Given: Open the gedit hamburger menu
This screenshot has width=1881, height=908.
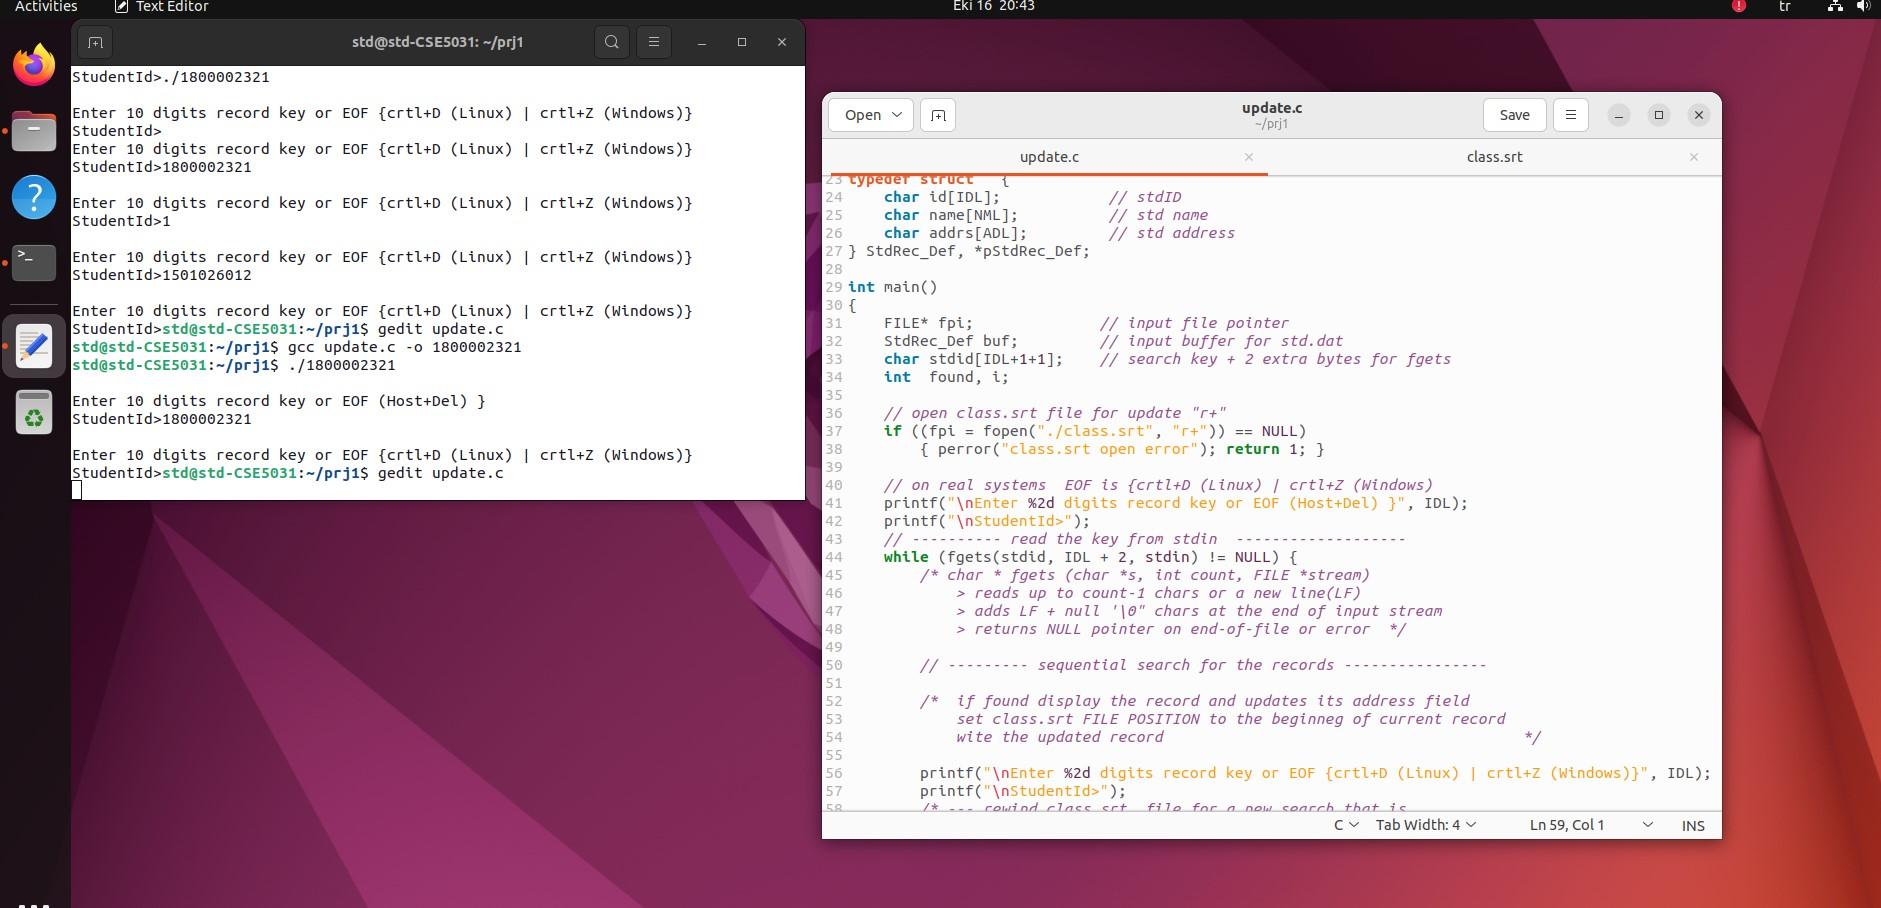Looking at the screenshot, I should 1570,115.
